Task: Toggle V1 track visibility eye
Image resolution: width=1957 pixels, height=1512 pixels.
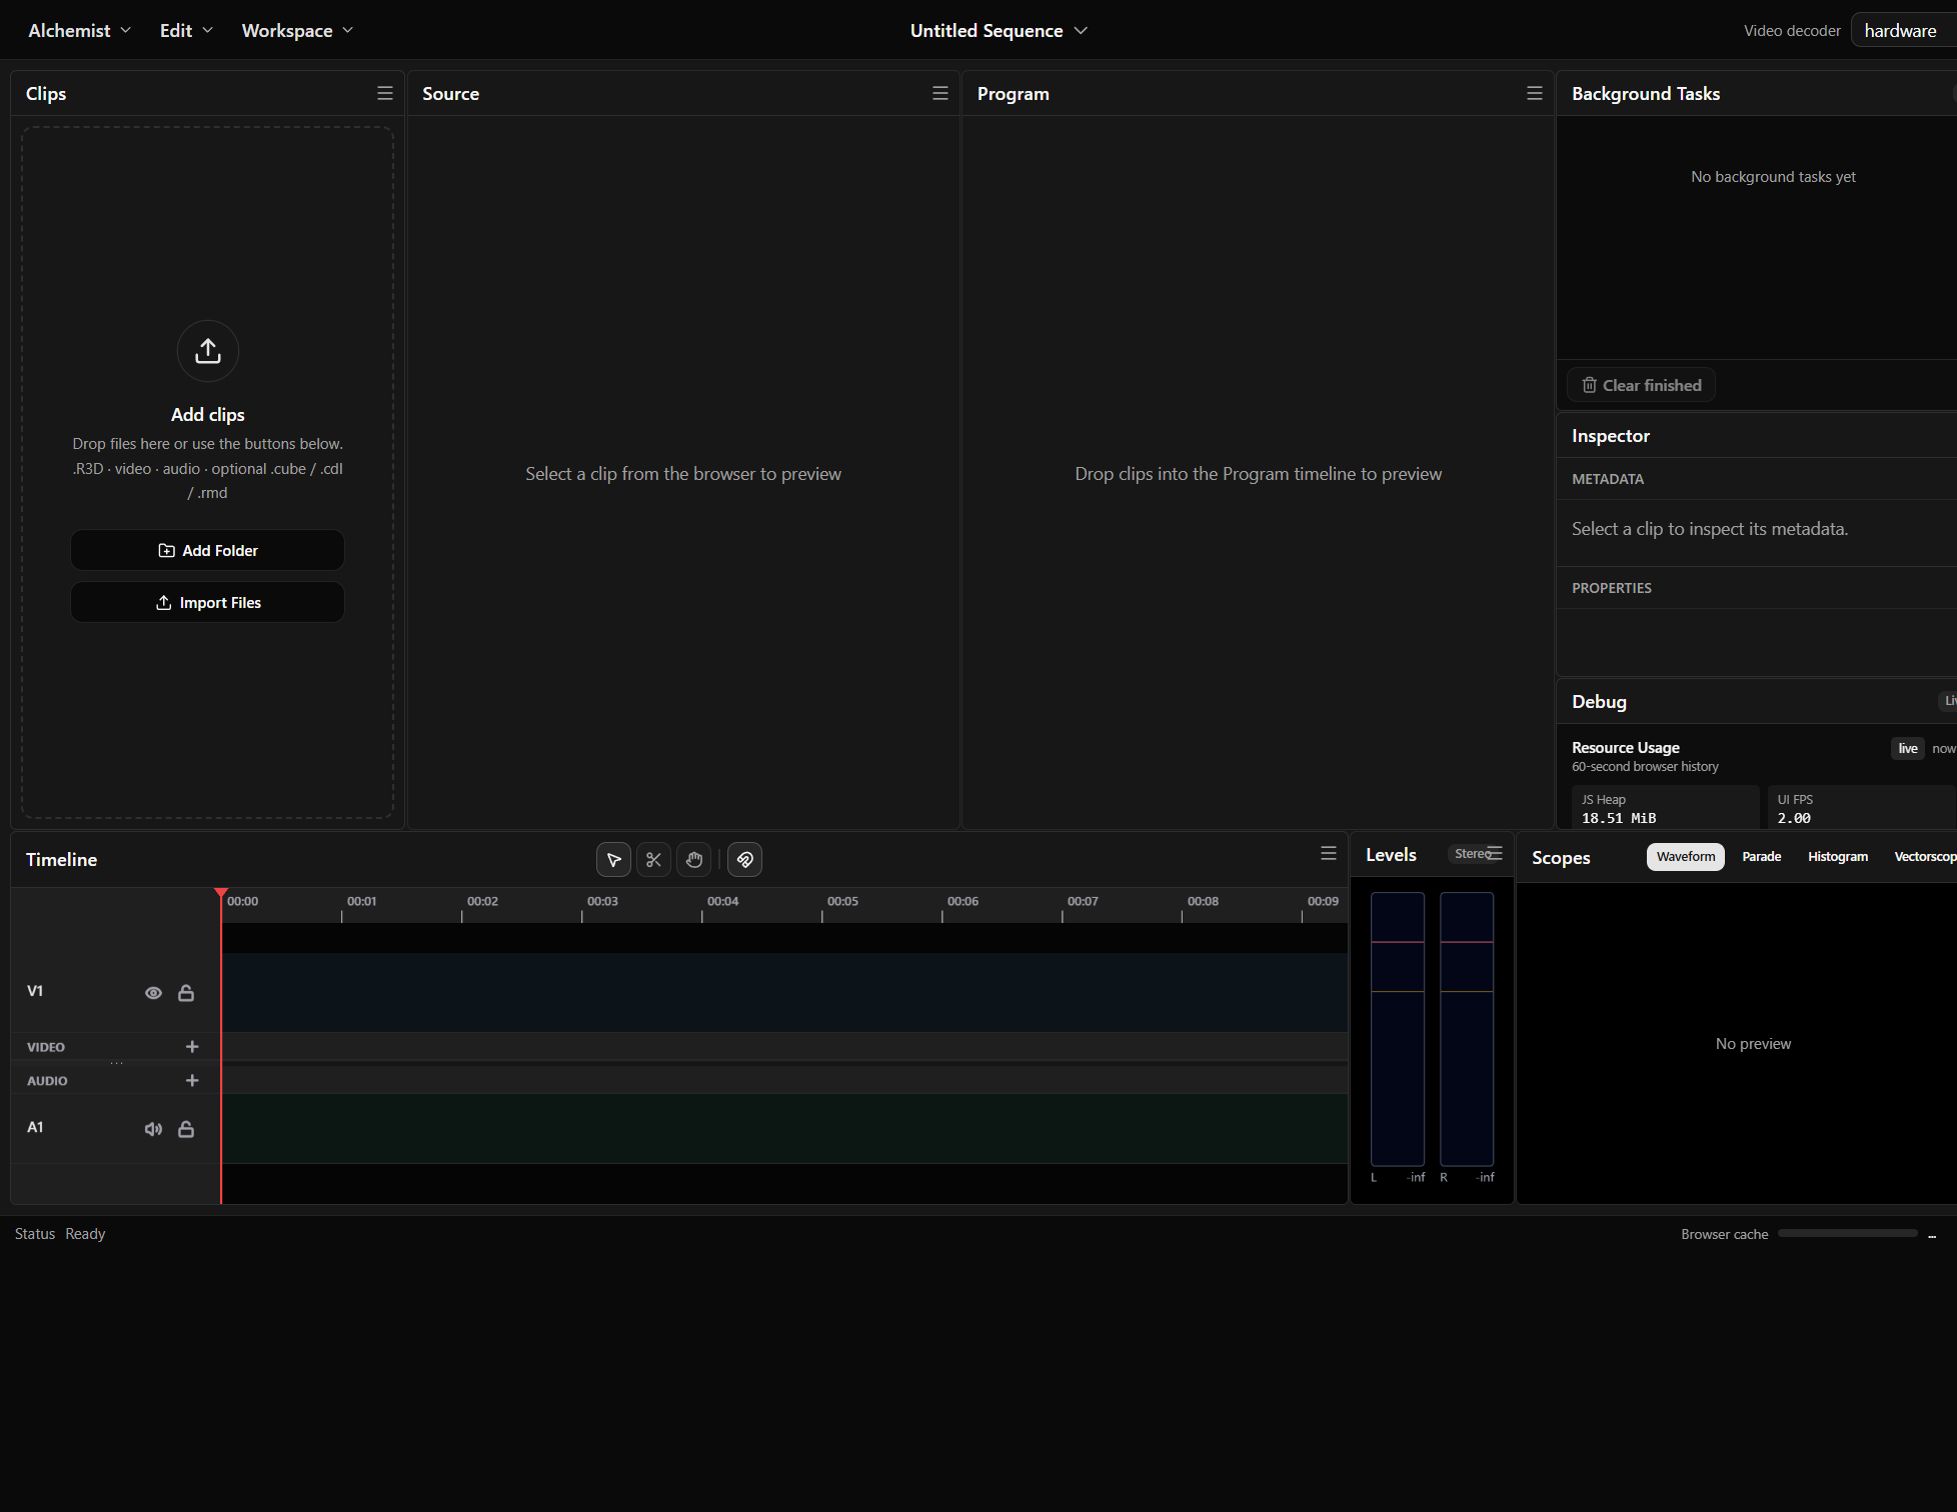Action: tap(153, 993)
